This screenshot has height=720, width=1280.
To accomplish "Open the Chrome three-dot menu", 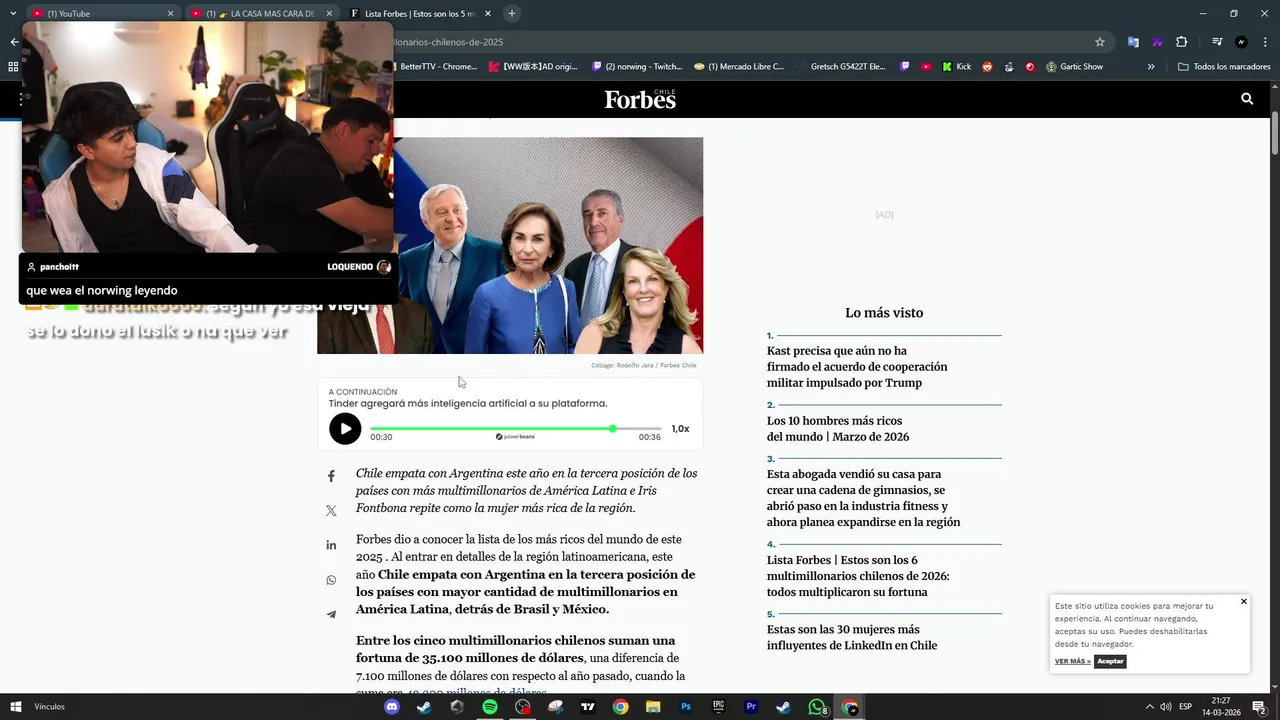I will [x=1265, y=42].
